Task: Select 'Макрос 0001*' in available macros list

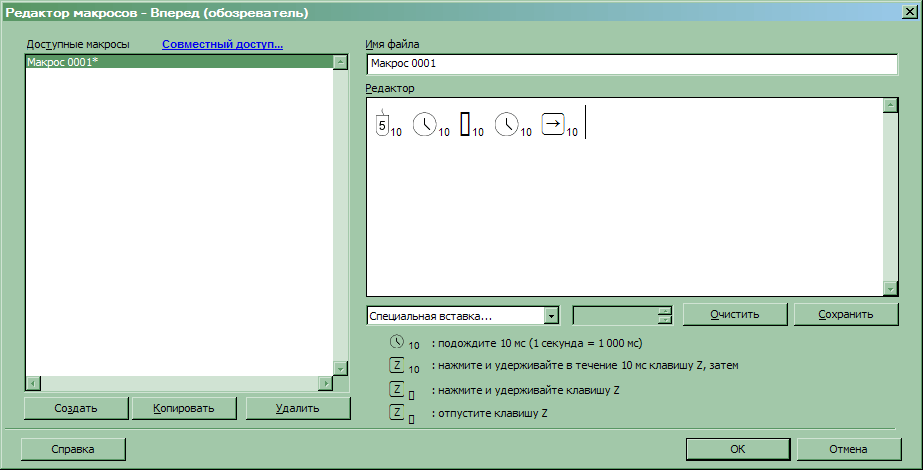Action: (x=179, y=62)
